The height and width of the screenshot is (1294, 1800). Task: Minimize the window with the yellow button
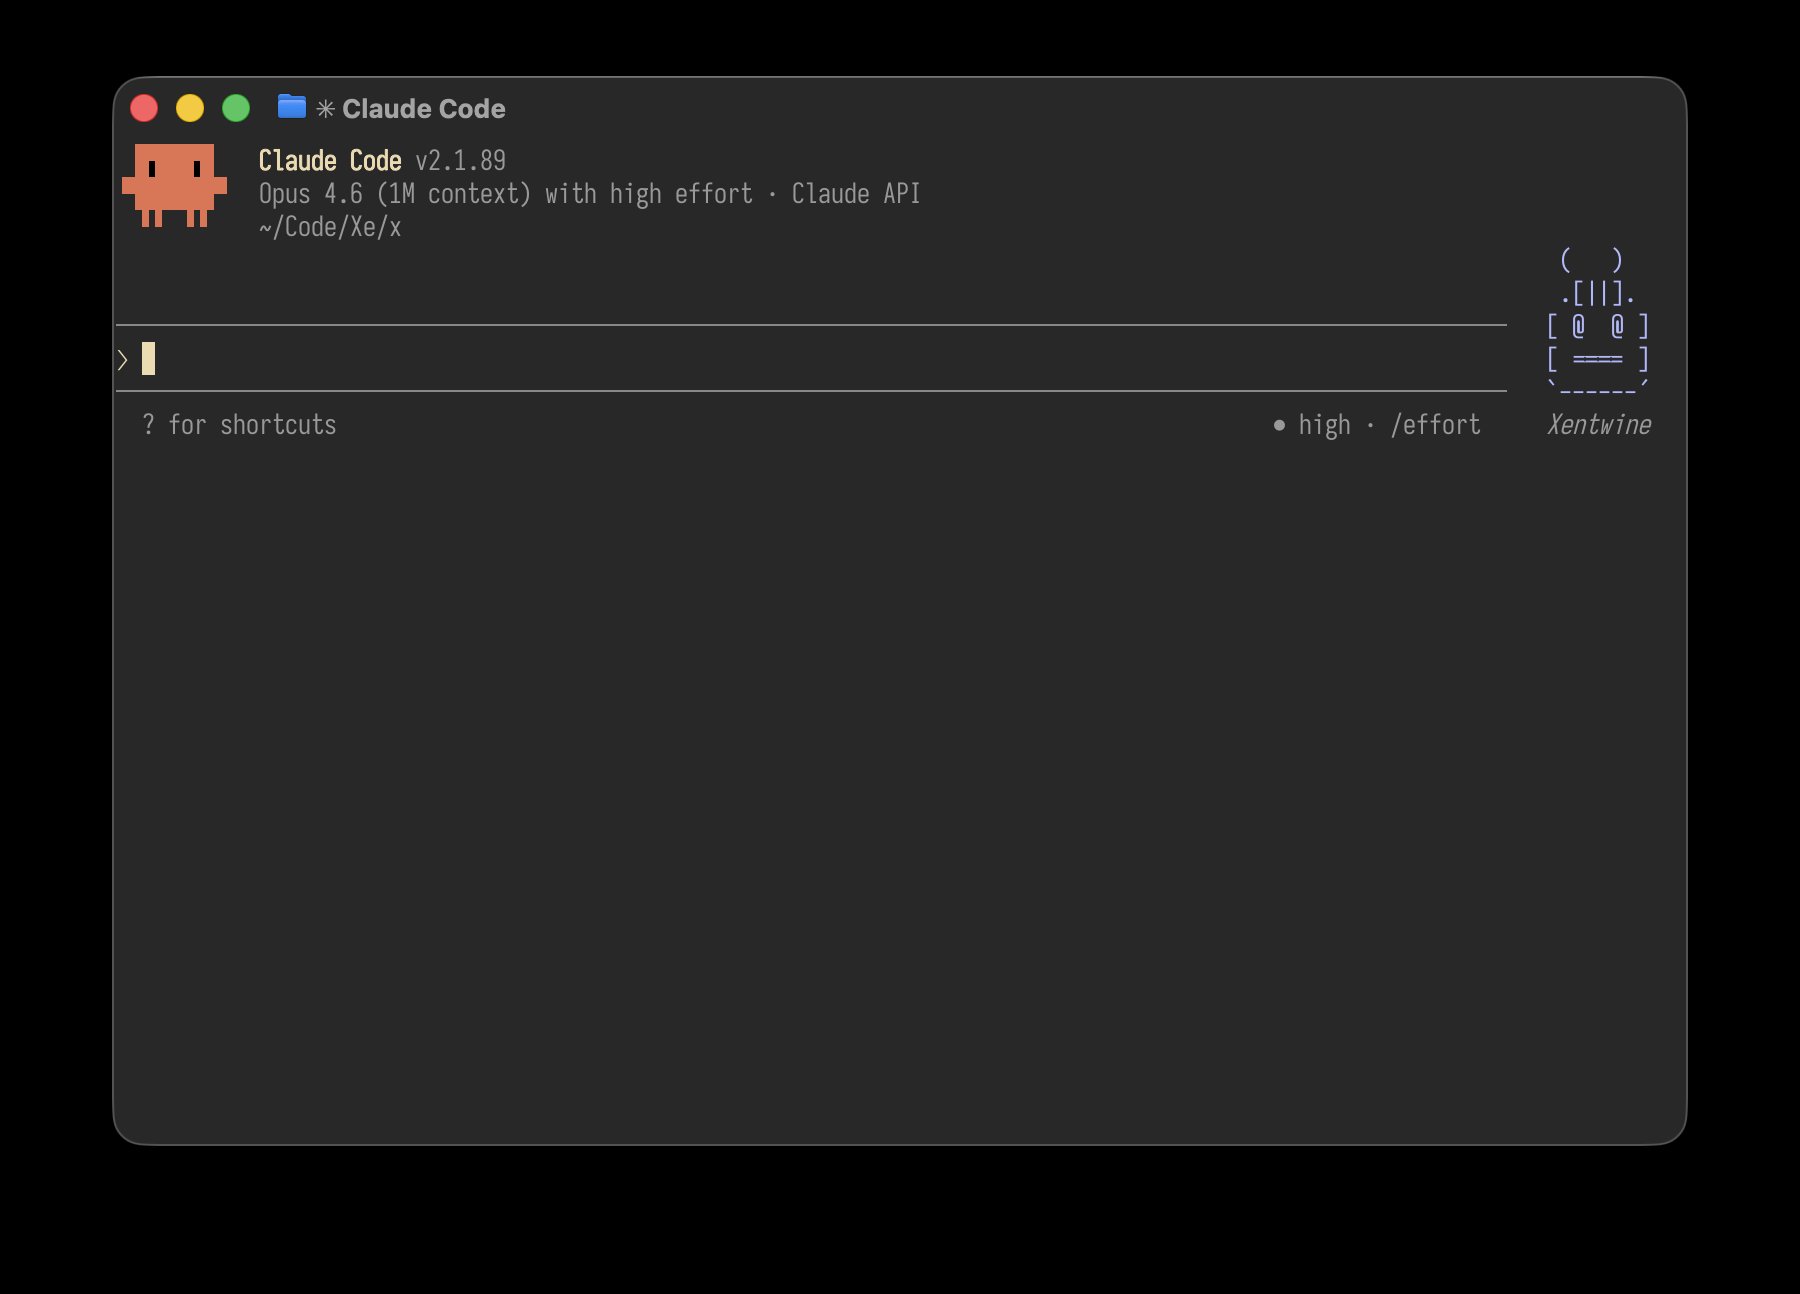point(190,108)
